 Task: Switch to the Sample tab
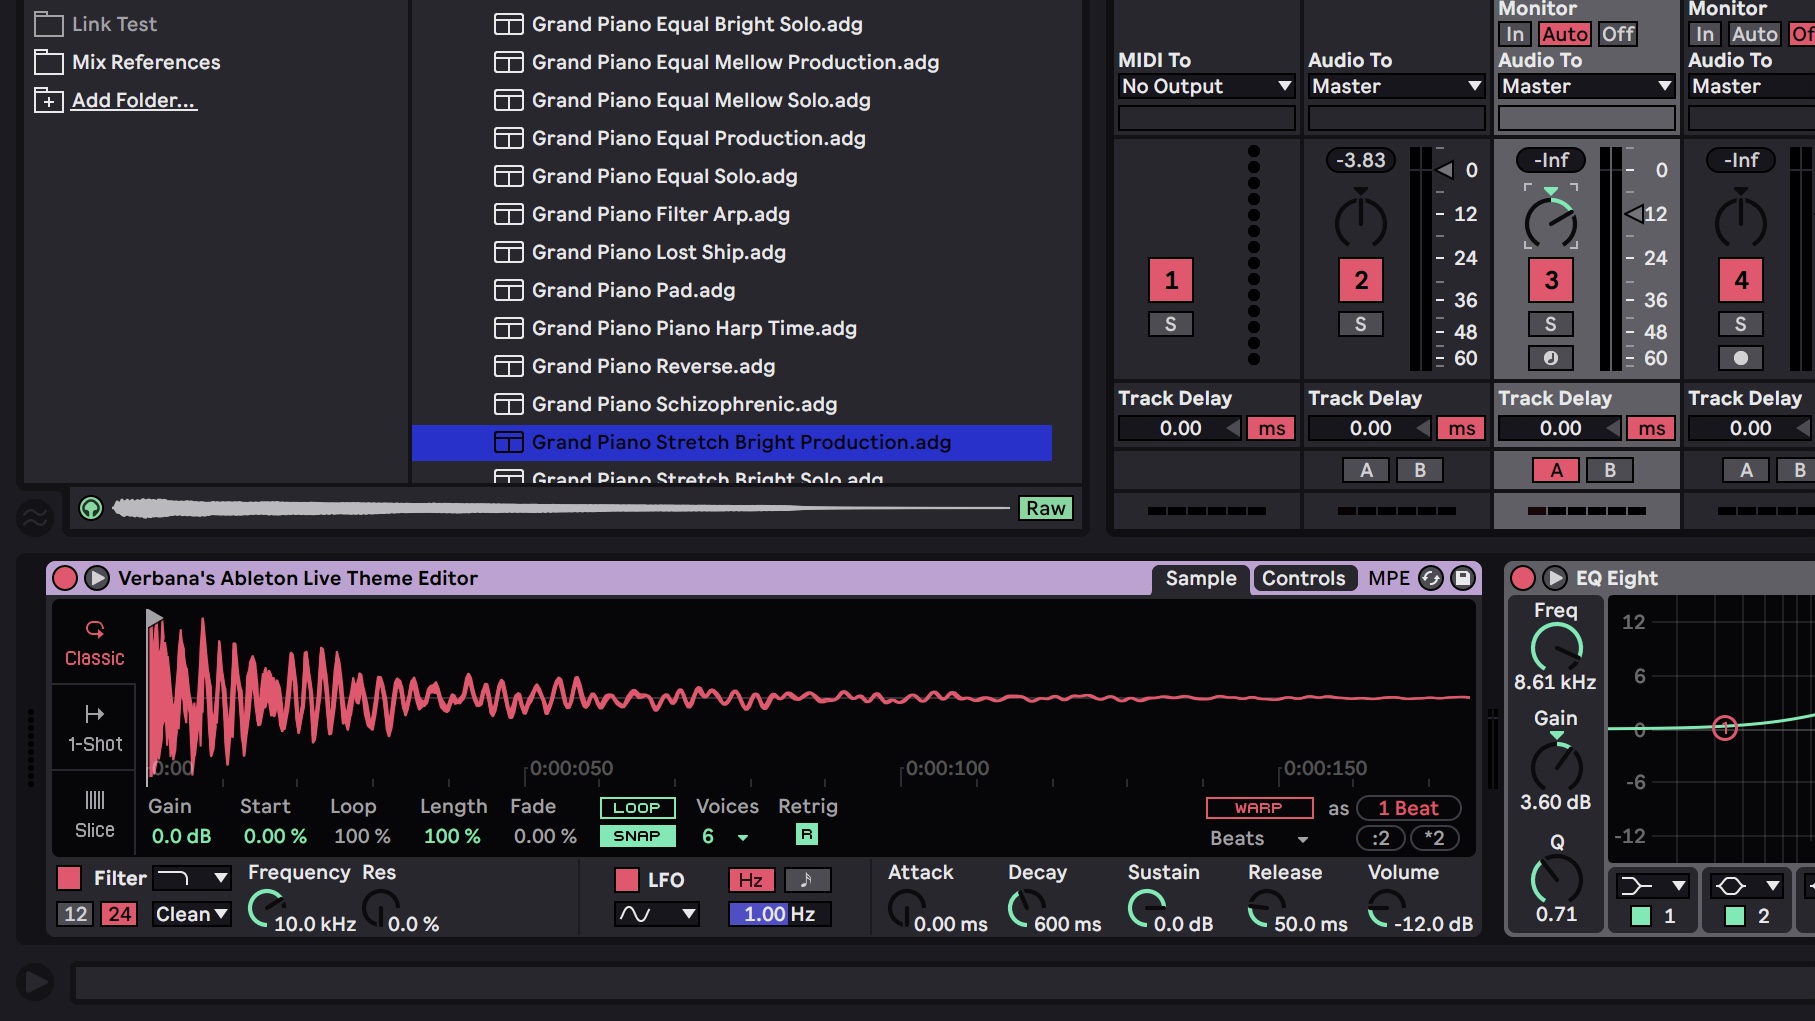pyautogui.click(x=1200, y=578)
